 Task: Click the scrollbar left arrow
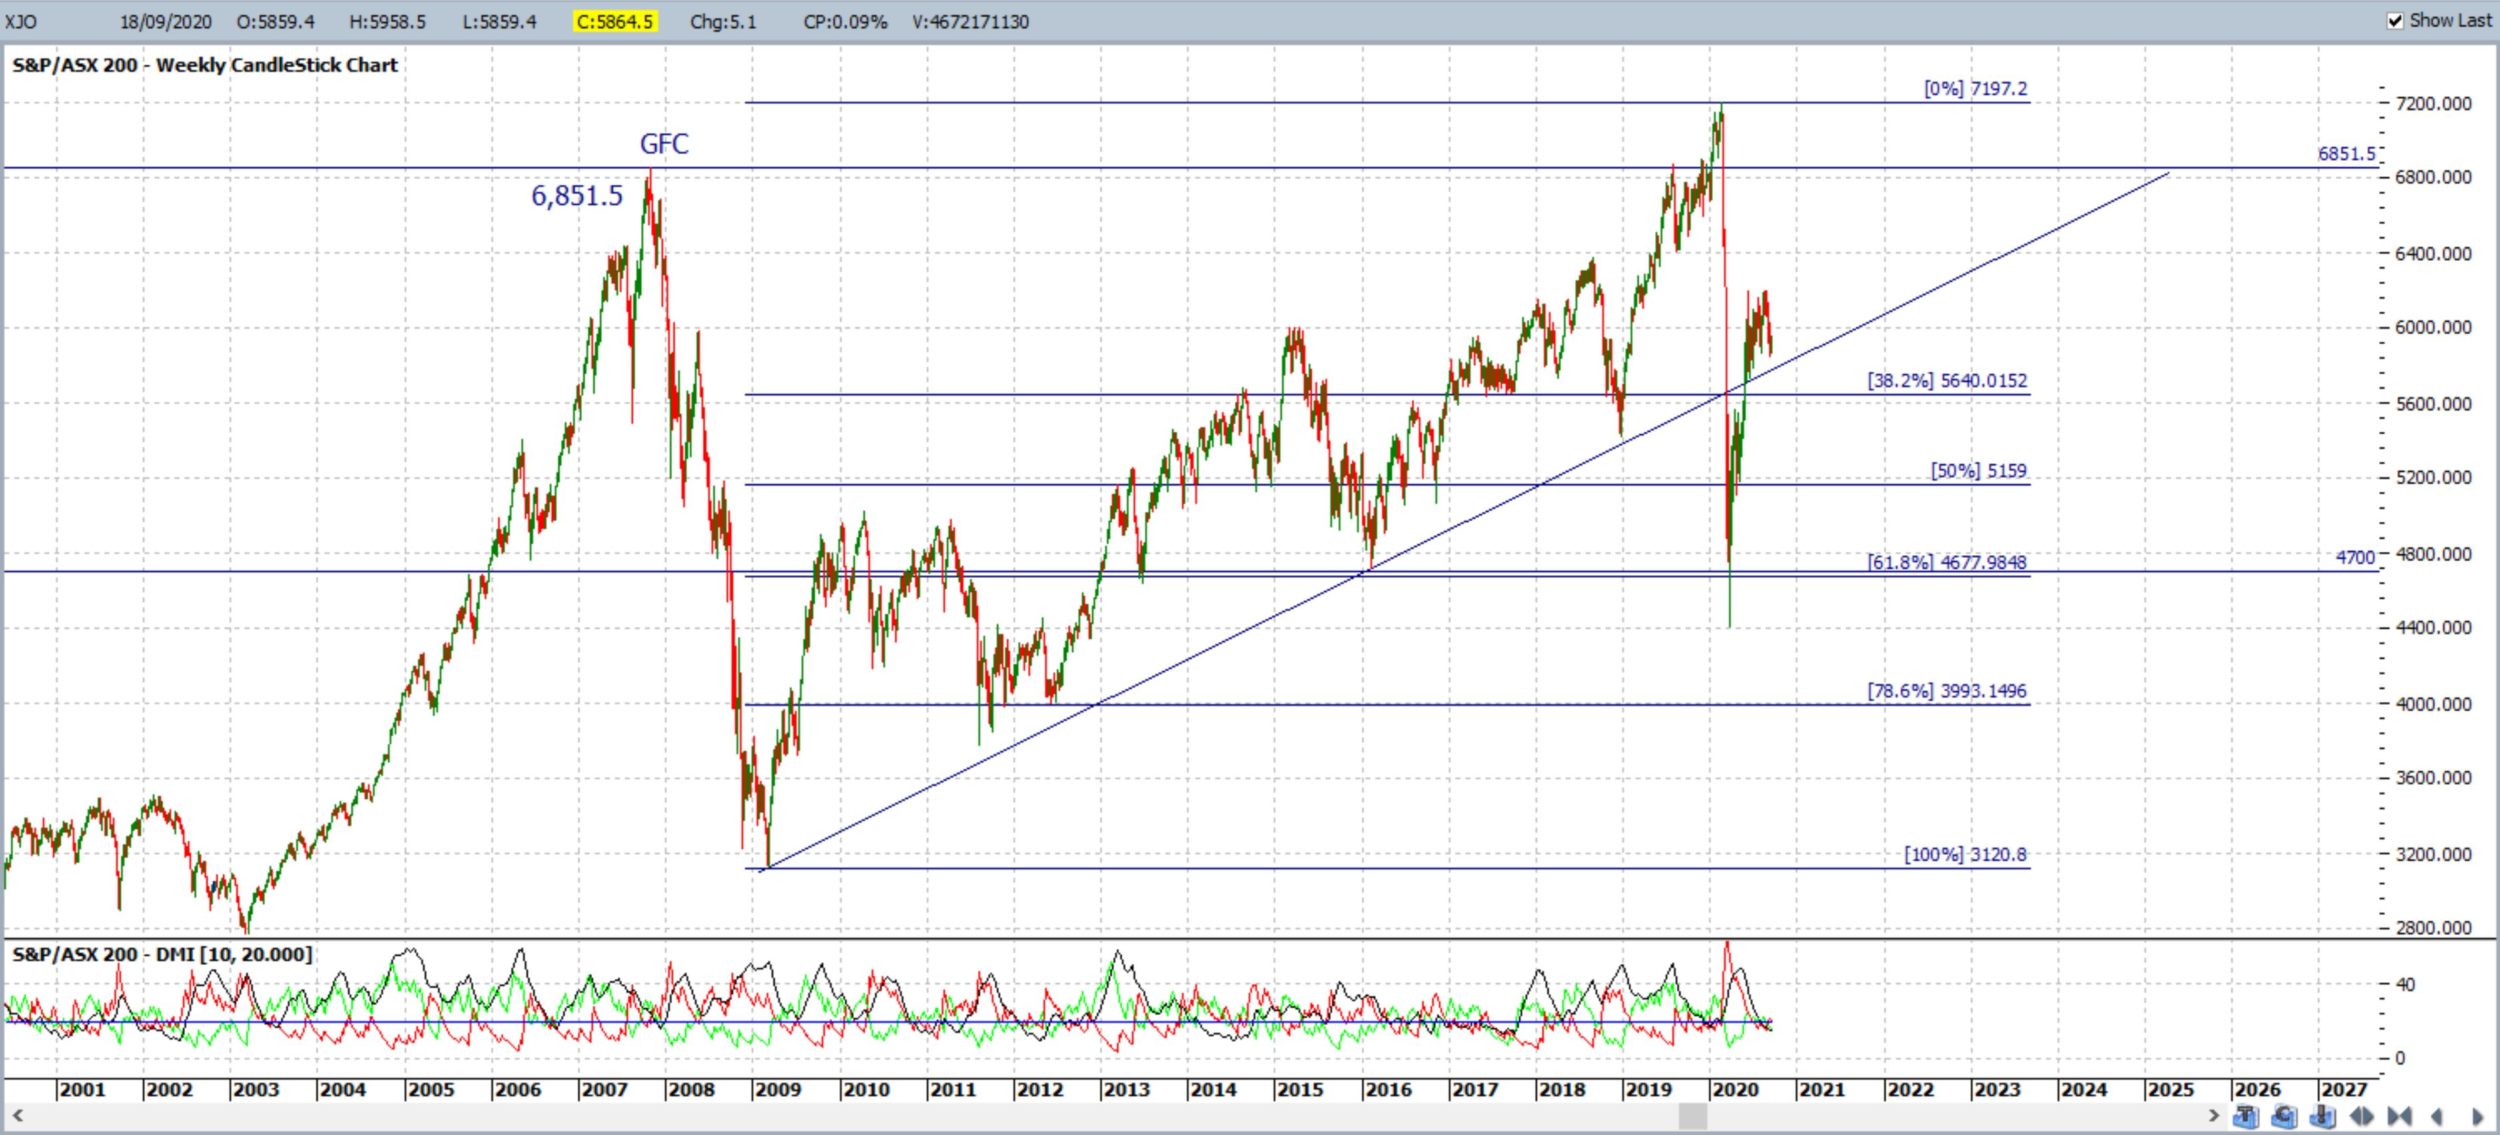pos(17,1115)
